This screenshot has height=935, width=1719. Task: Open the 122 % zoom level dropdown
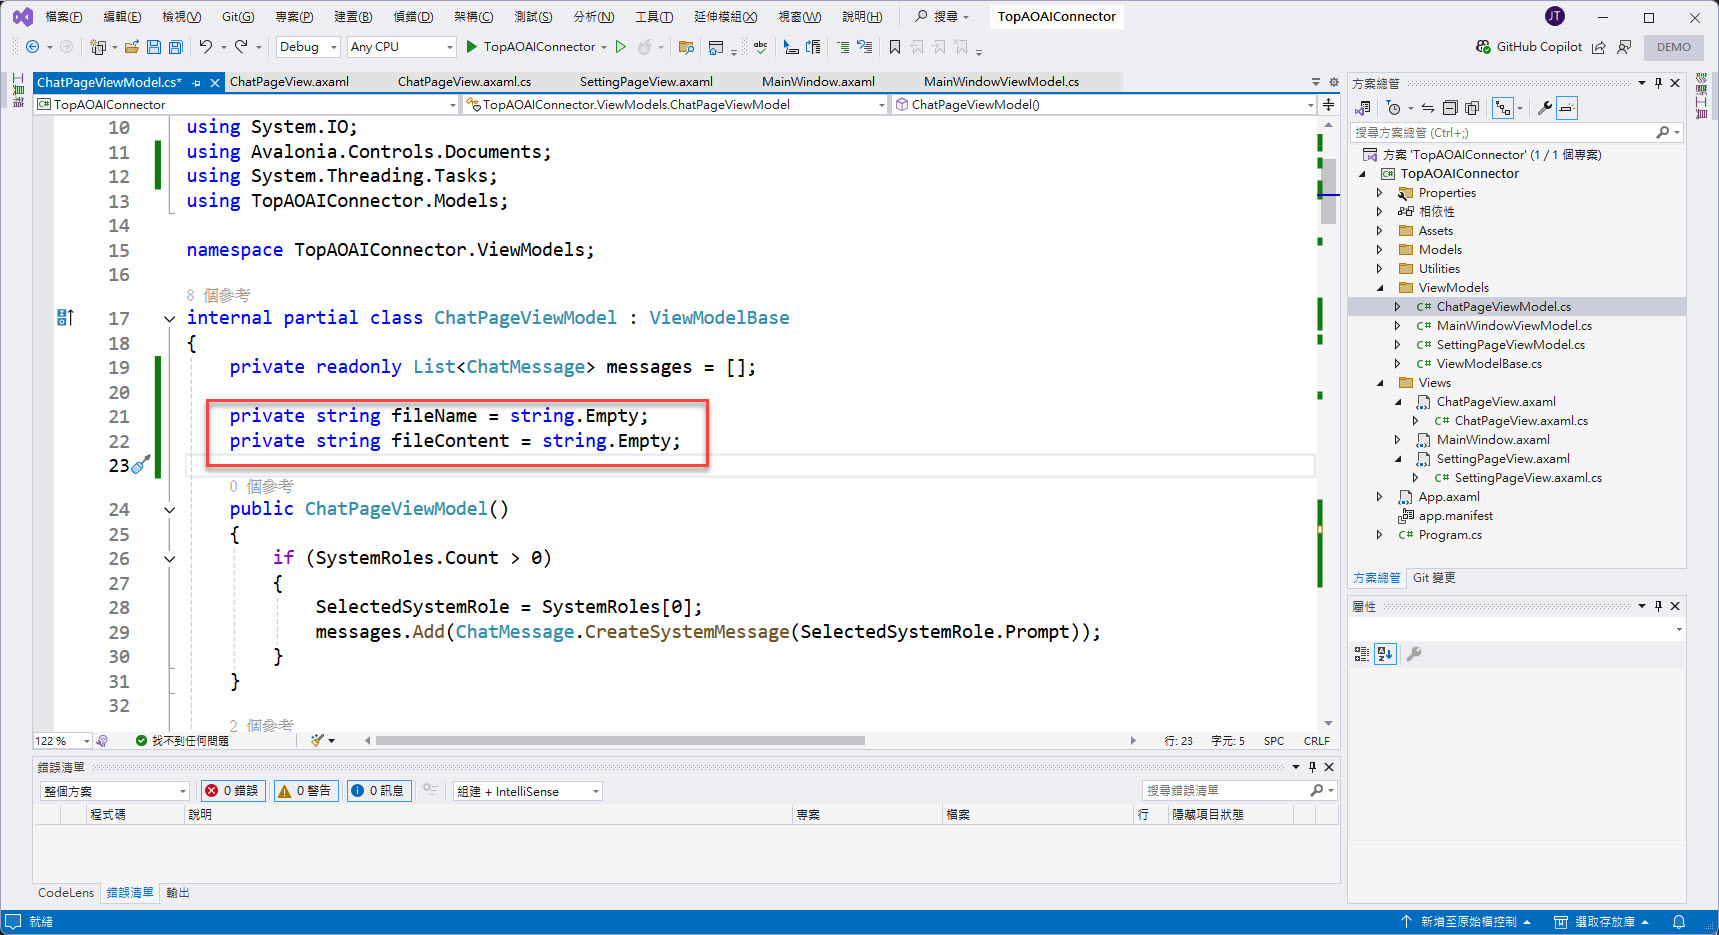coord(62,741)
